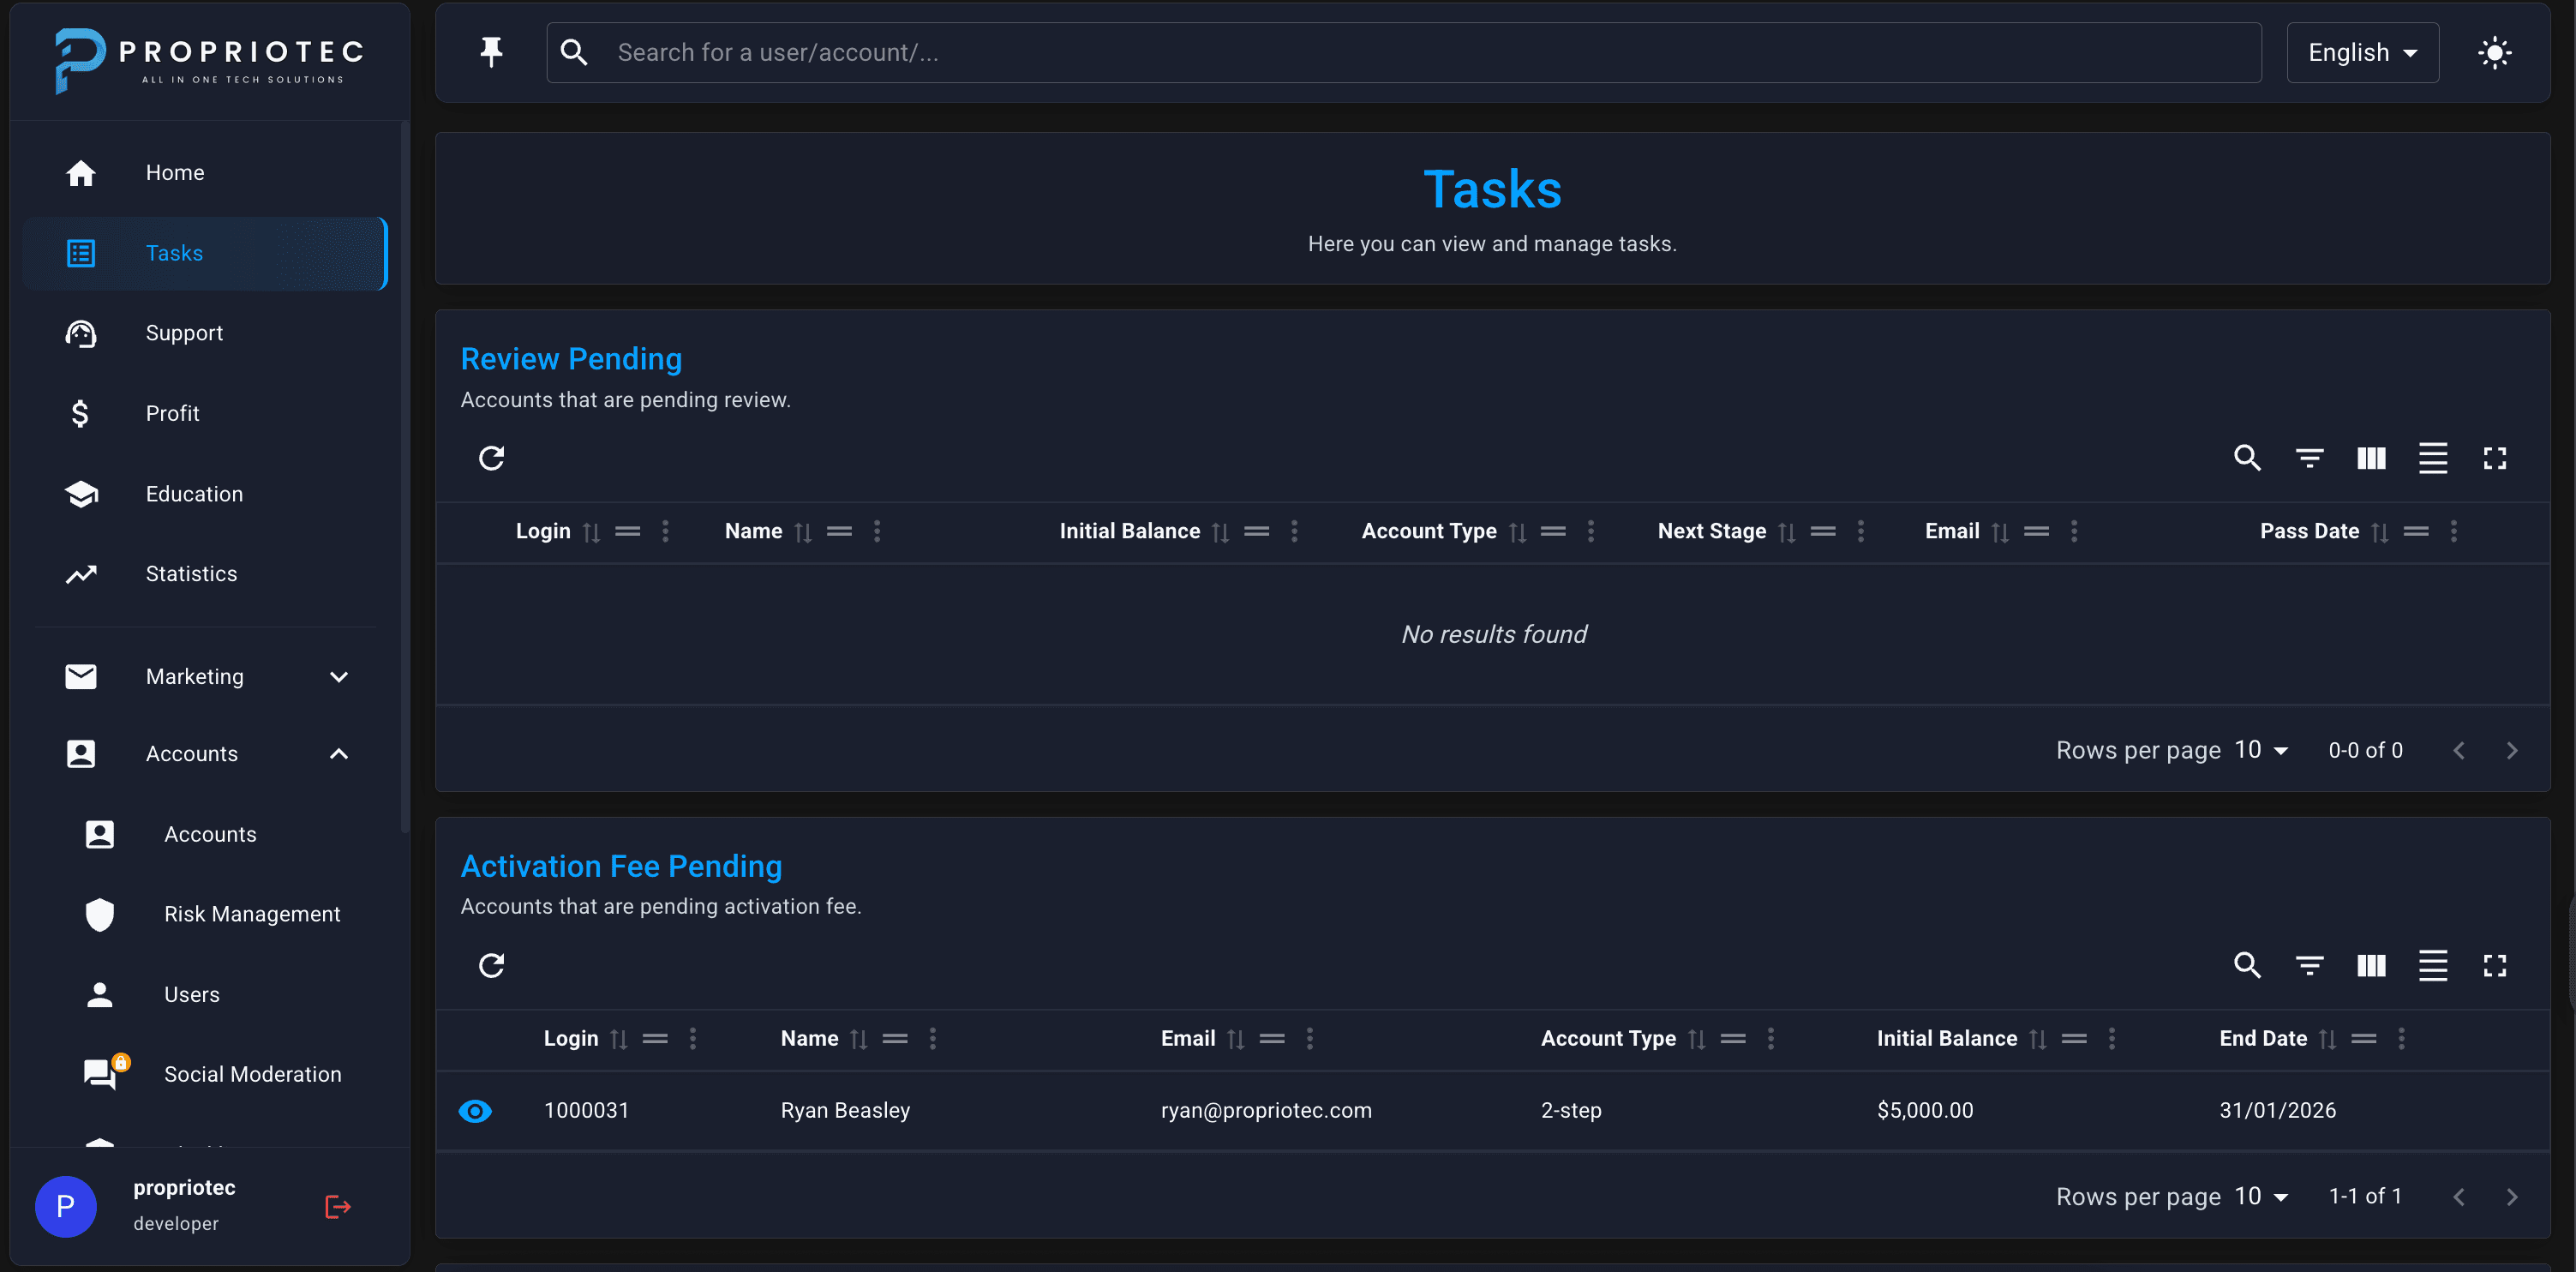Go to next page in Review Pending

[x=2512, y=751]
